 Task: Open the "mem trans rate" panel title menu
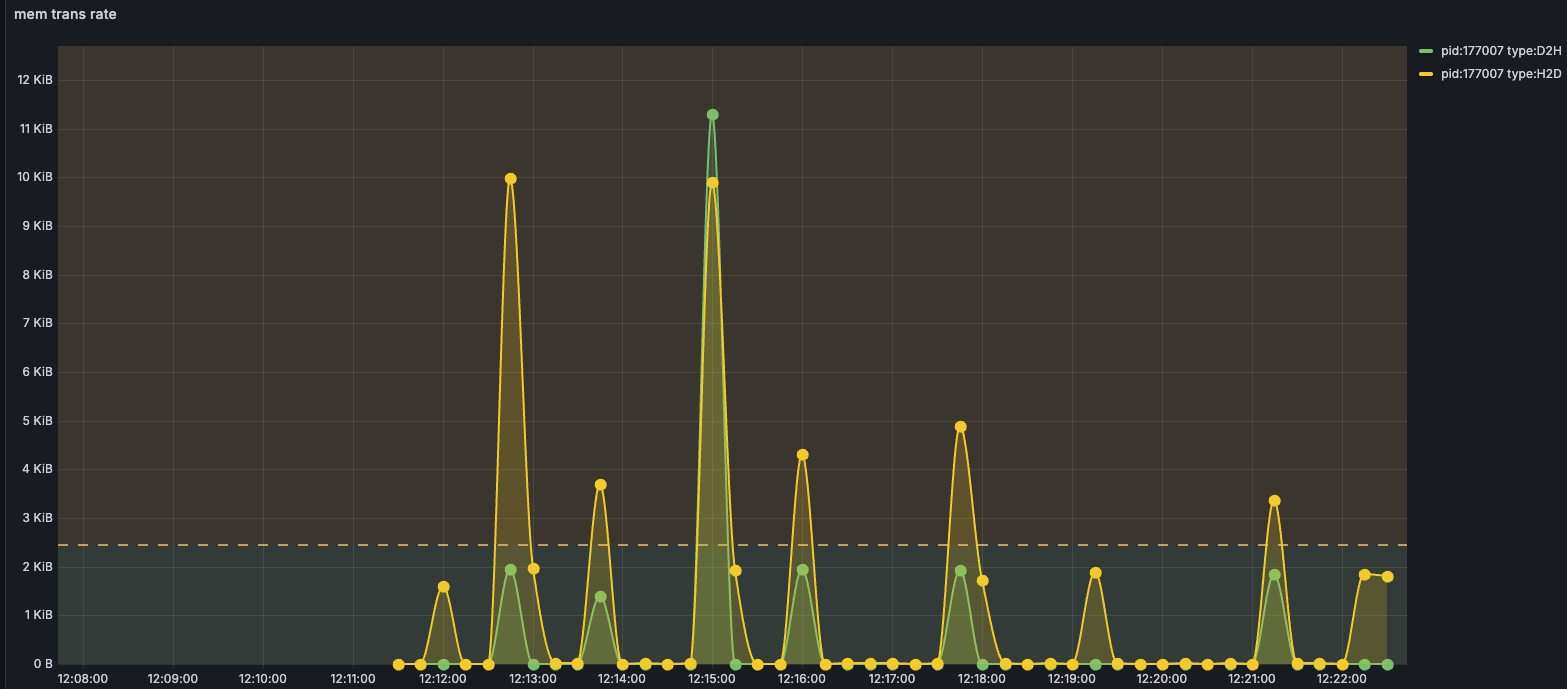65,14
